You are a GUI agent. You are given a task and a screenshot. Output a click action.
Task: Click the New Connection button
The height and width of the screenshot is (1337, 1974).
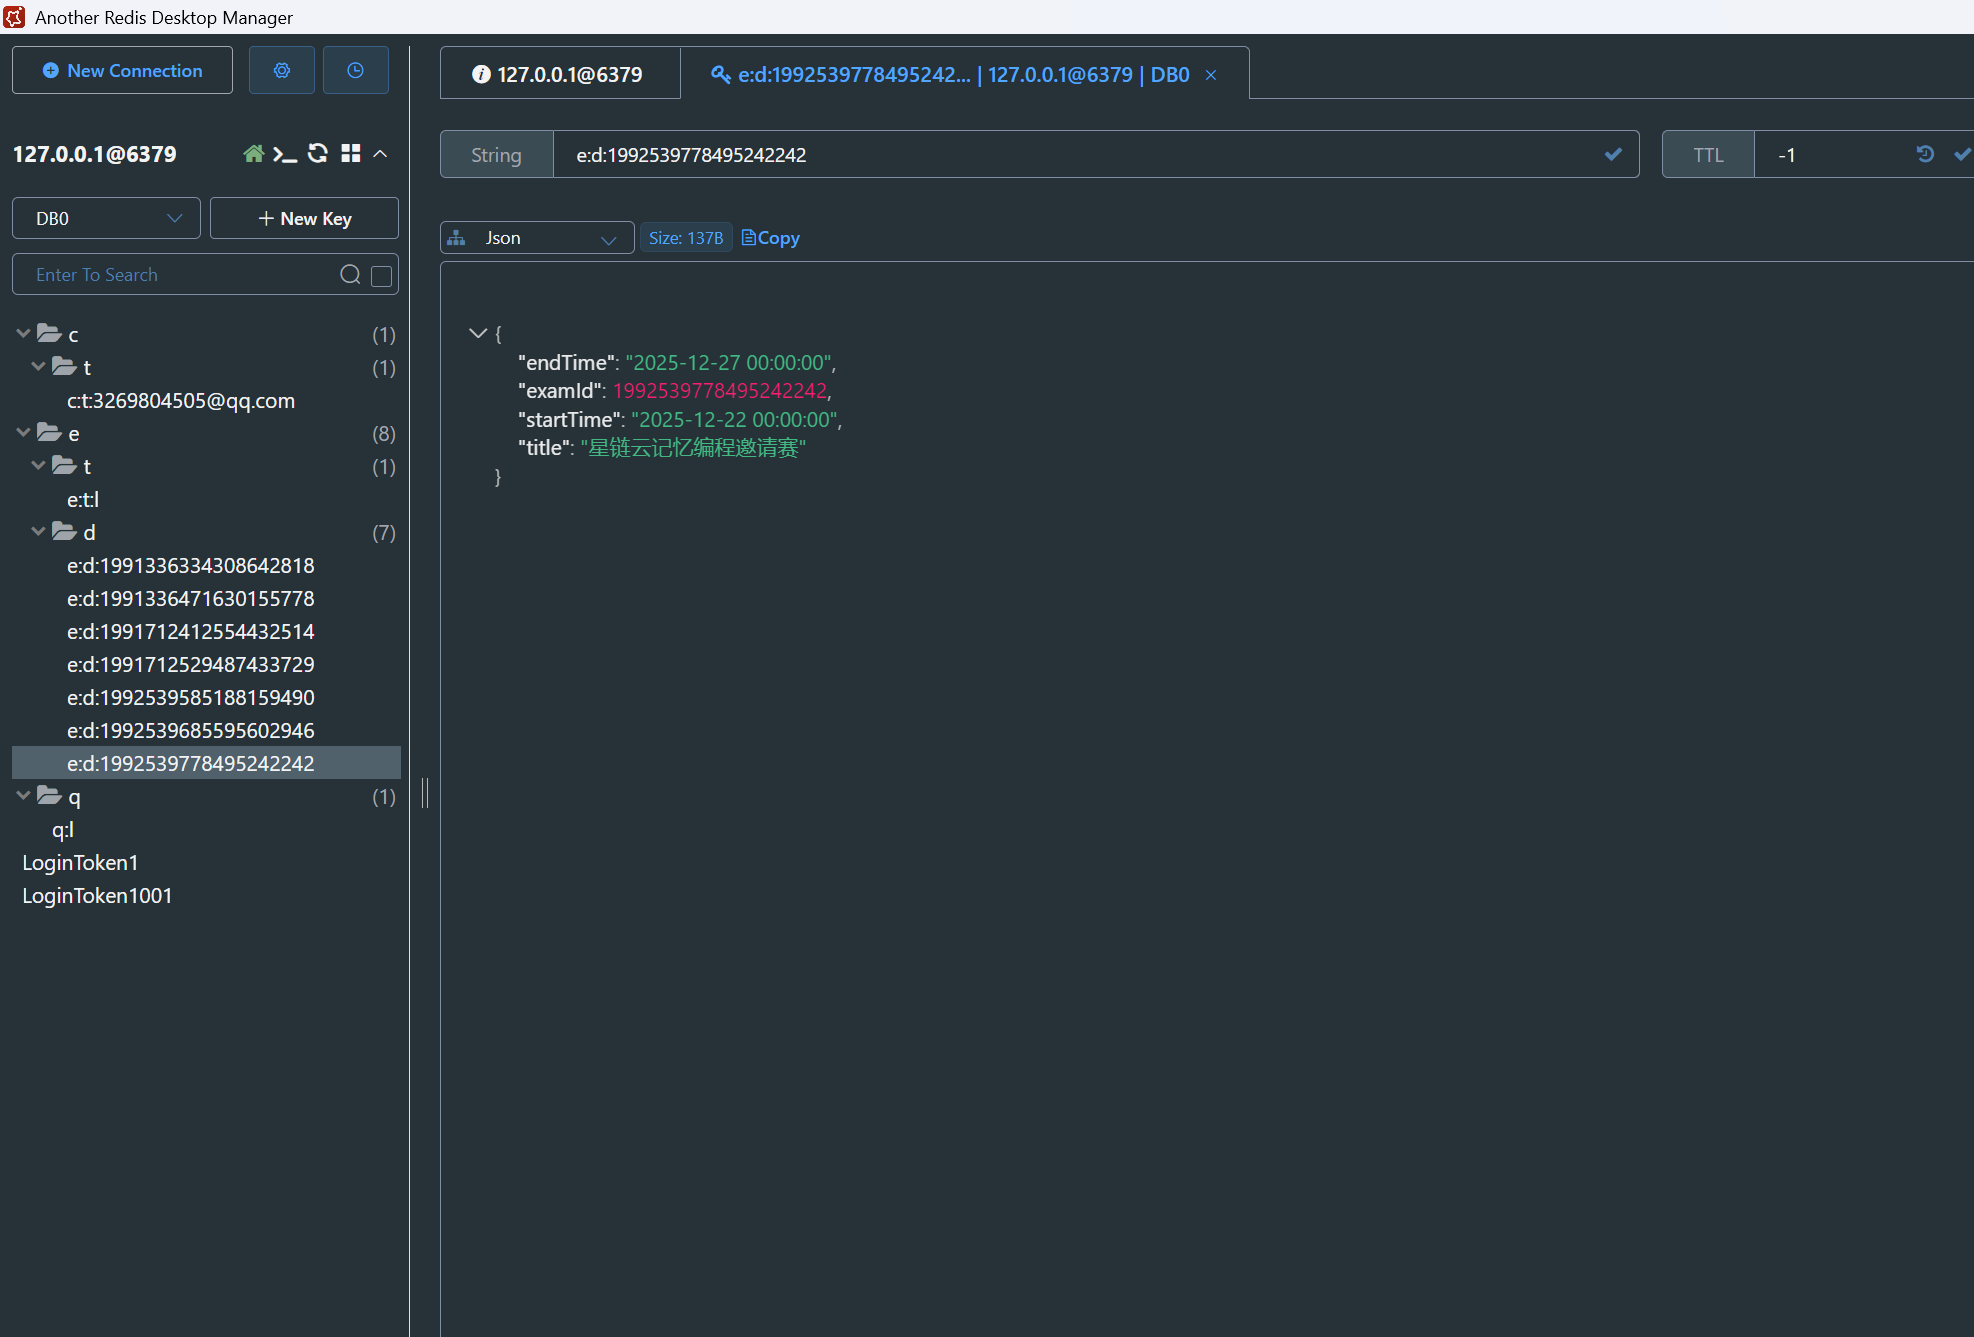pyautogui.click(x=122, y=70)
